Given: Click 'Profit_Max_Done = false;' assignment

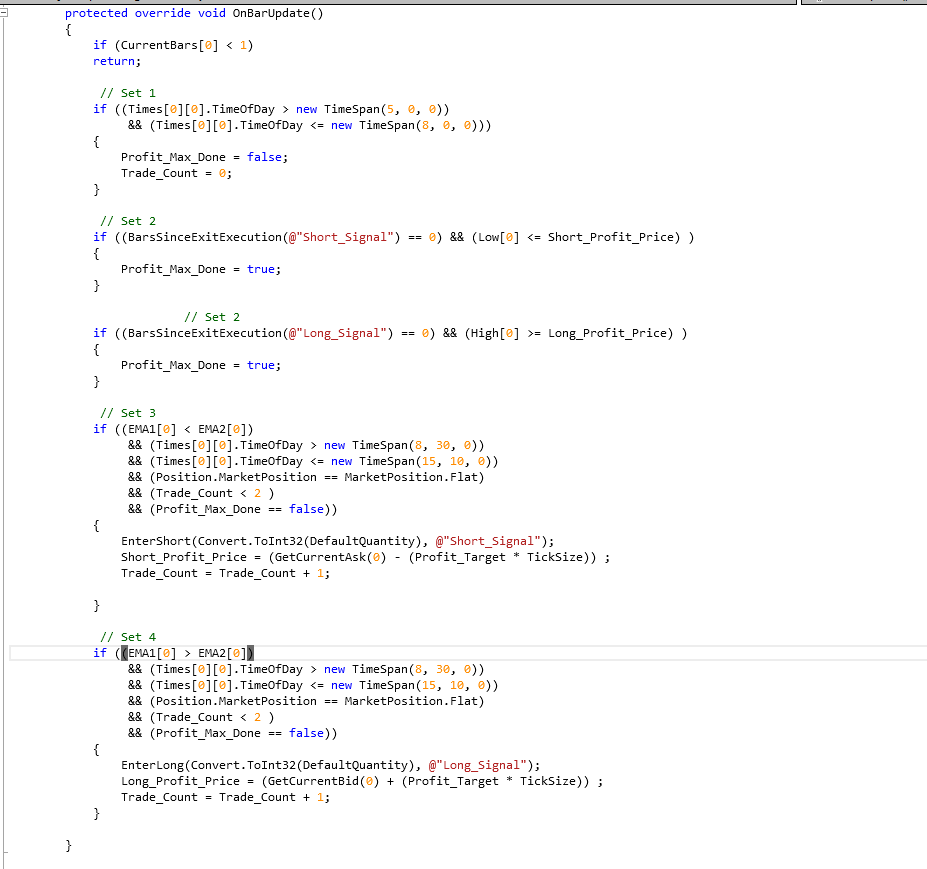Looking at the screenshot, I should 204,157.
